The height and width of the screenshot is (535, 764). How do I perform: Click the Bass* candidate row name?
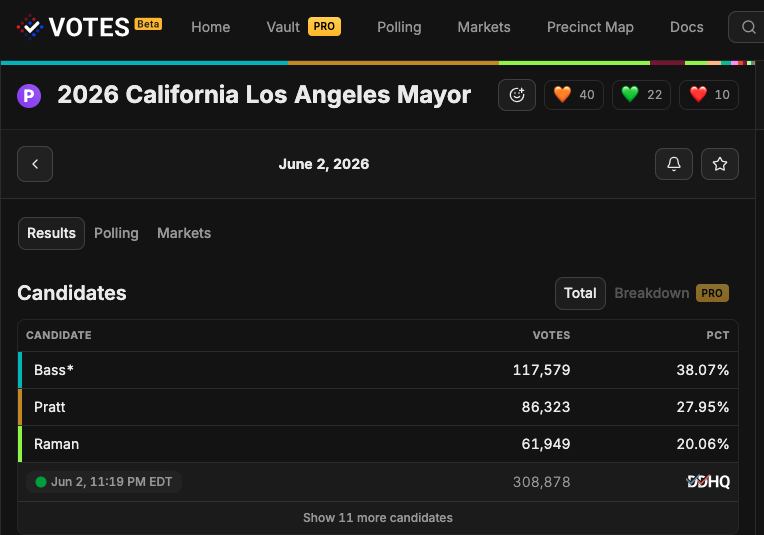click(54, 370)
